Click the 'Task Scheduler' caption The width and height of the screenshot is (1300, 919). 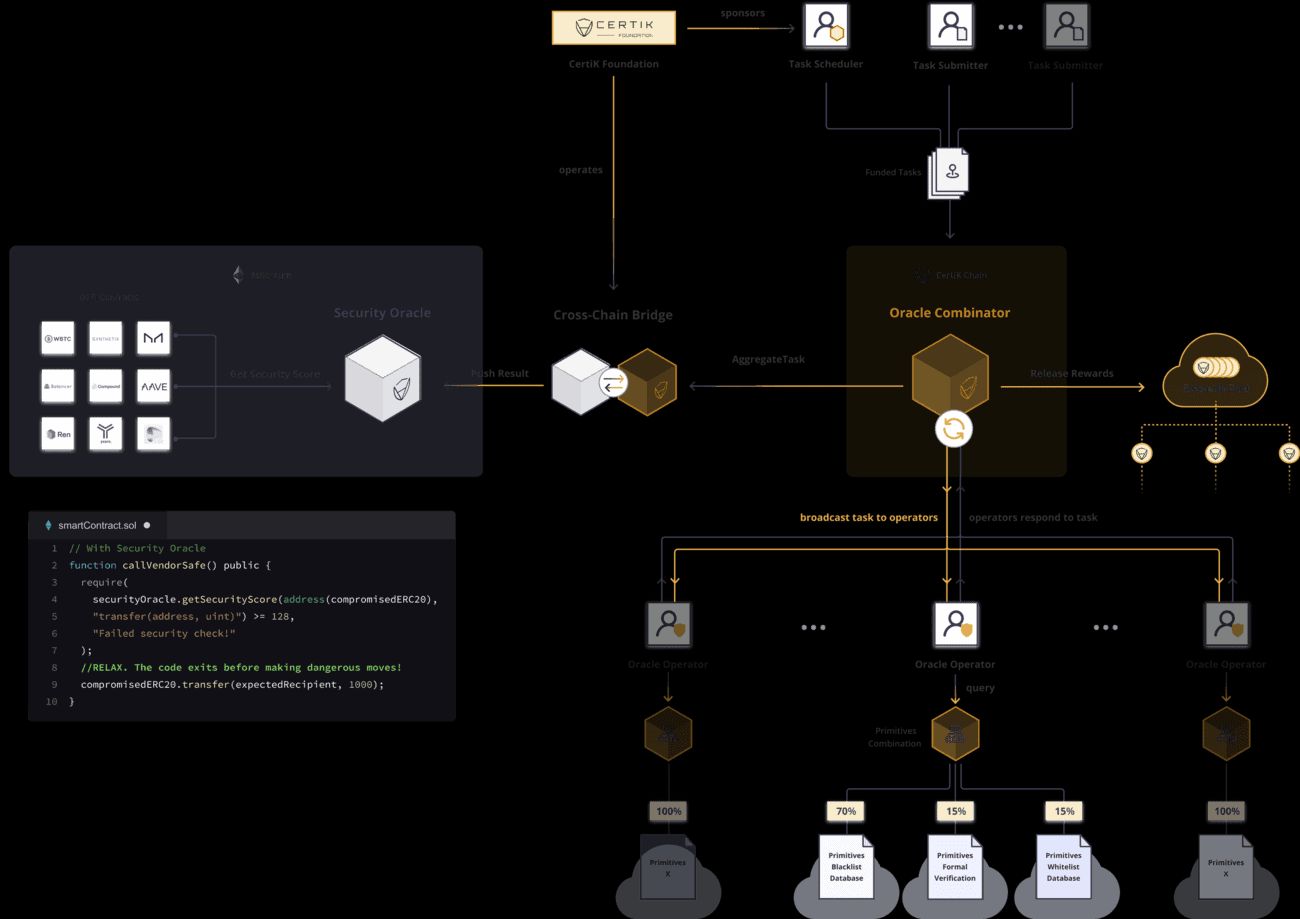(825, 64)
